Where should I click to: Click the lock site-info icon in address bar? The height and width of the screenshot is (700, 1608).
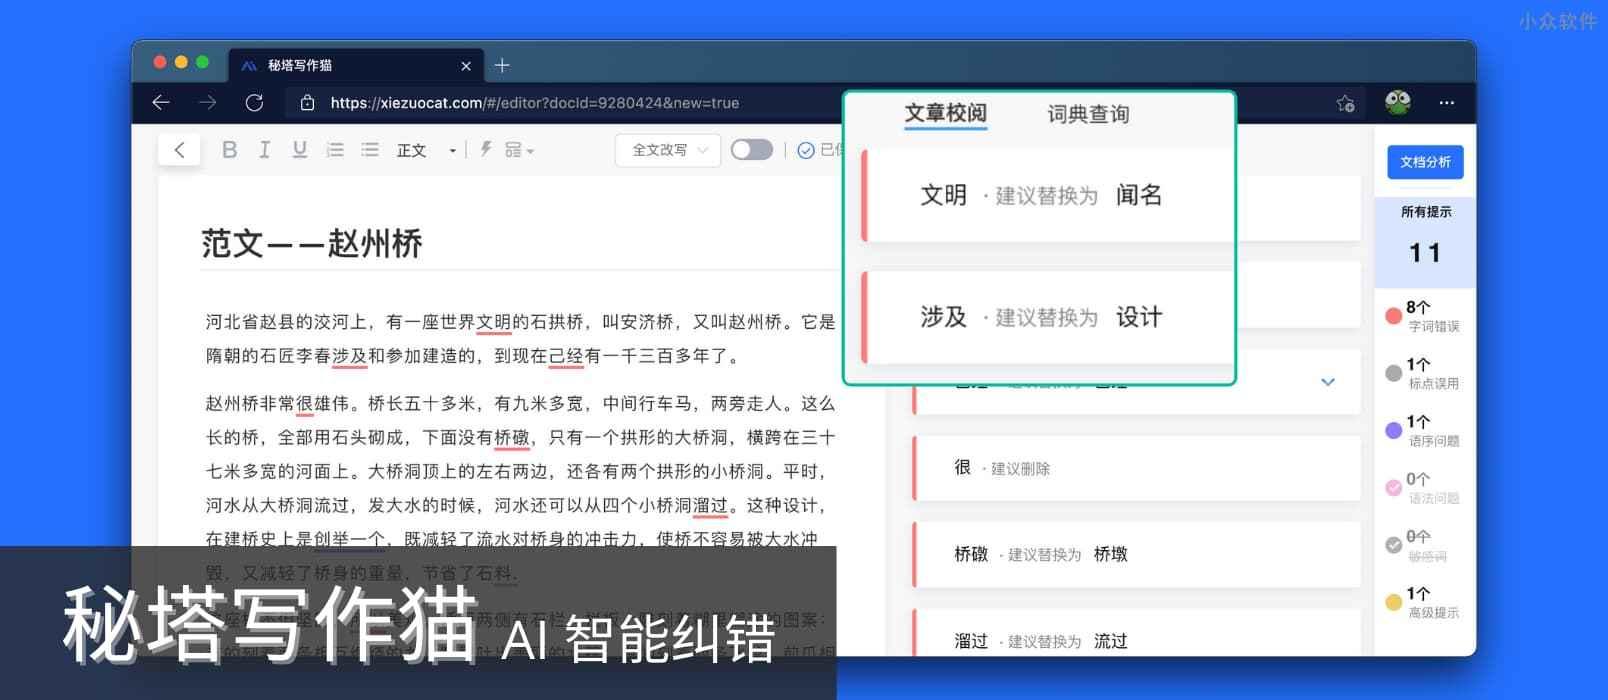point(307,103)
